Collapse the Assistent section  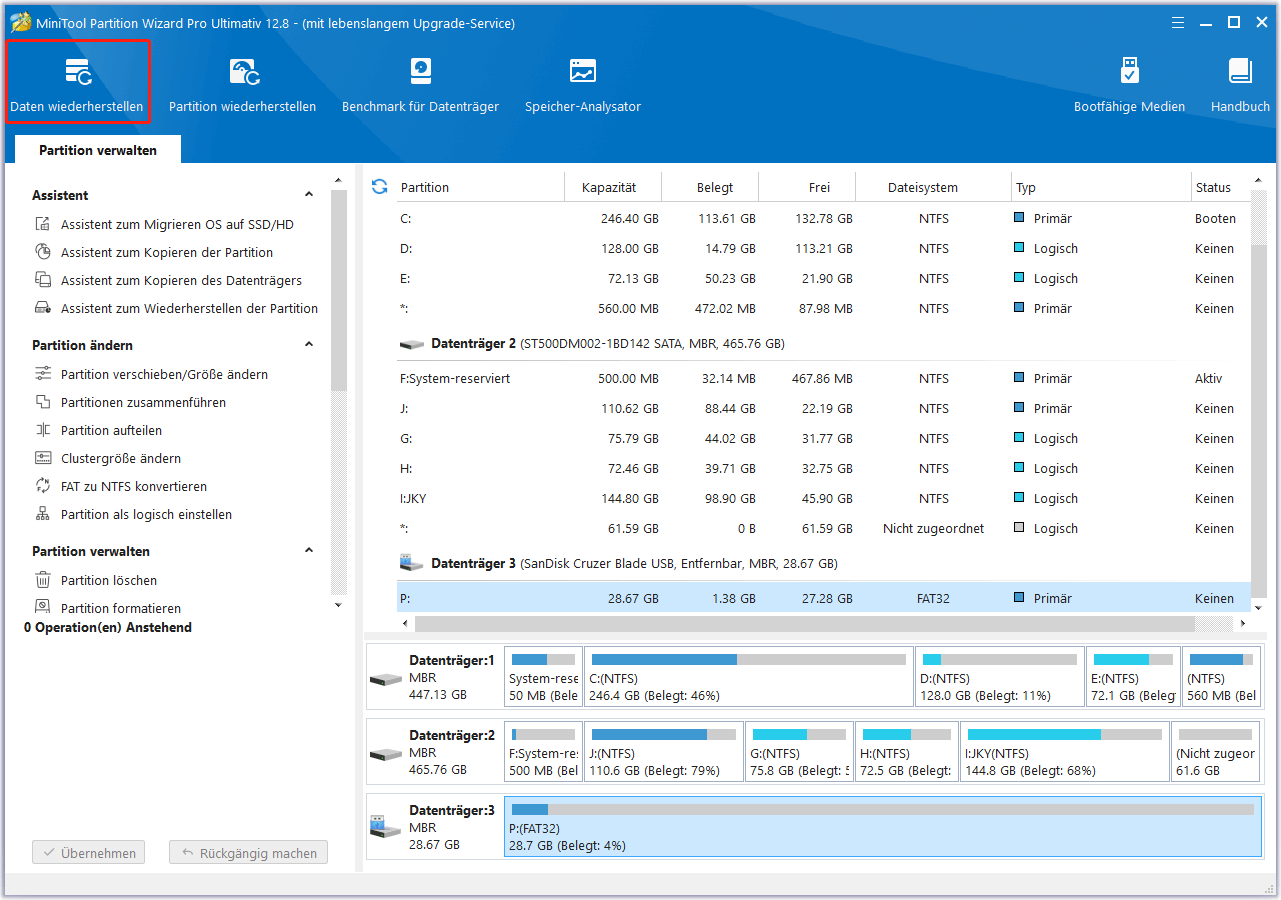[x=309, y=195]
